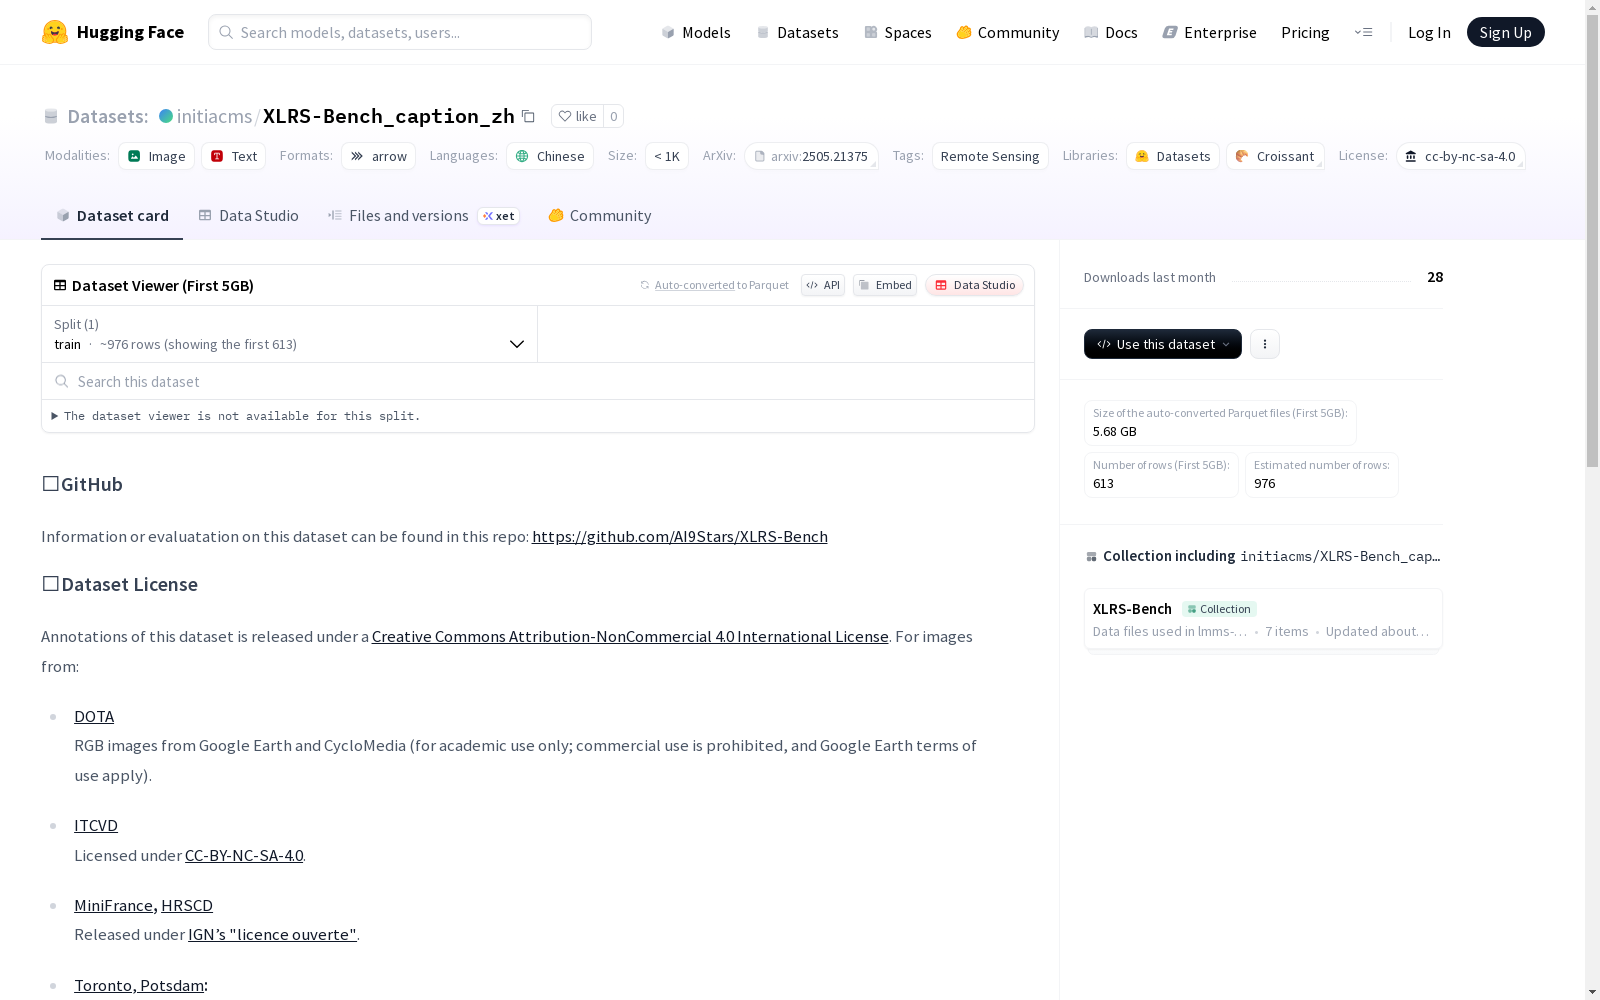The width and height of the screenshot is (1600, 1000).
Task: Click the initiacms author avatar icon
Action: [166, 116]
